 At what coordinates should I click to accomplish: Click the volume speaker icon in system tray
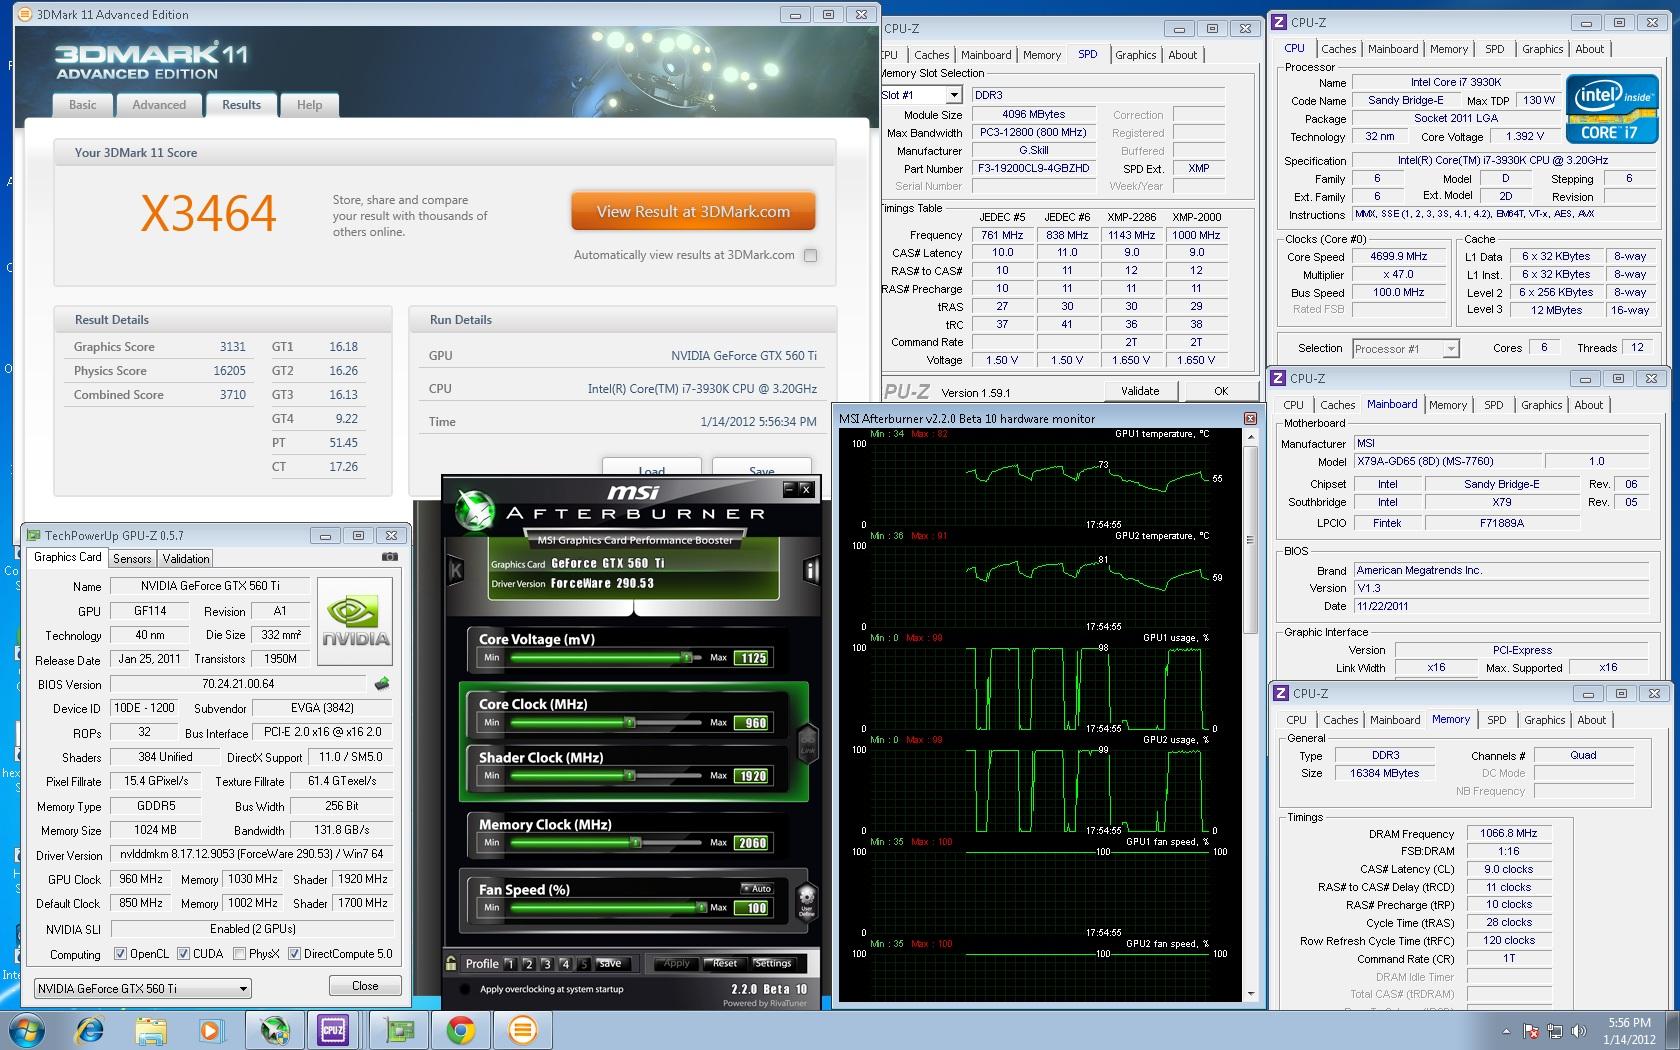pos(1579,1031)
